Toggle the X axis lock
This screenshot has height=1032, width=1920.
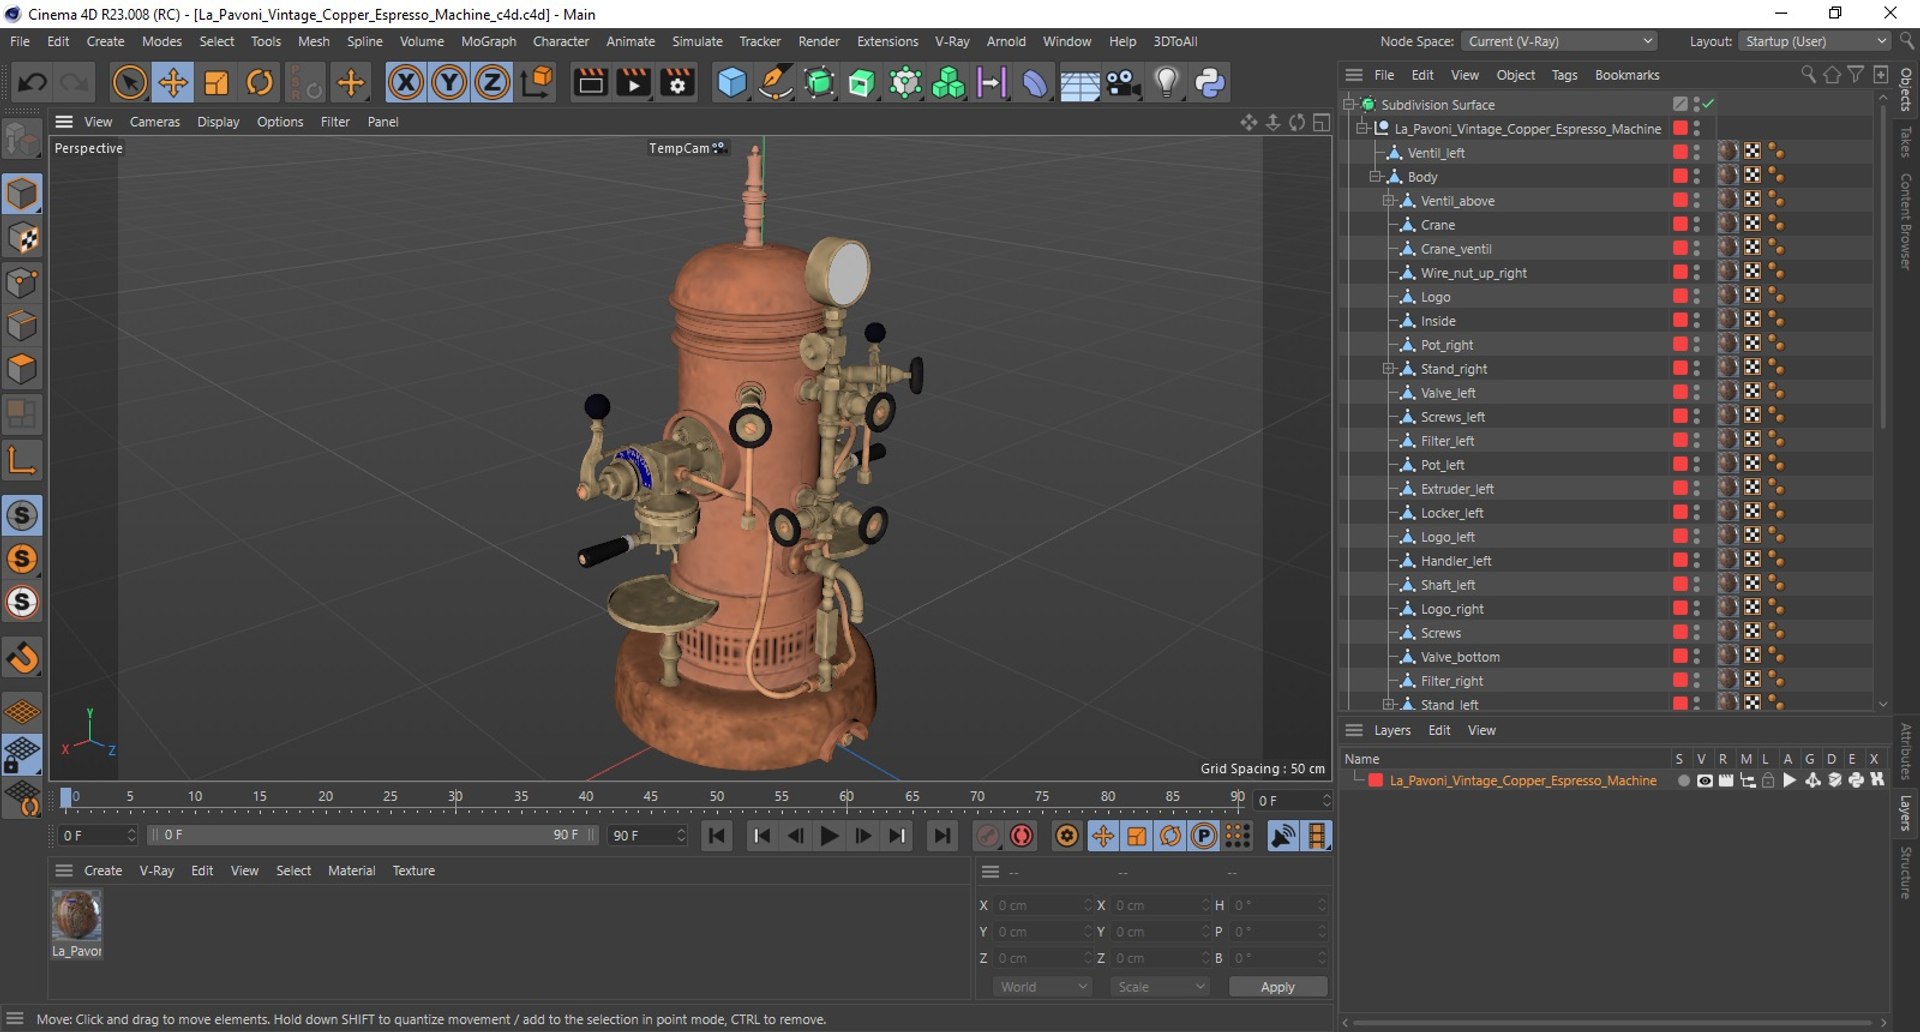pos(405,82)
